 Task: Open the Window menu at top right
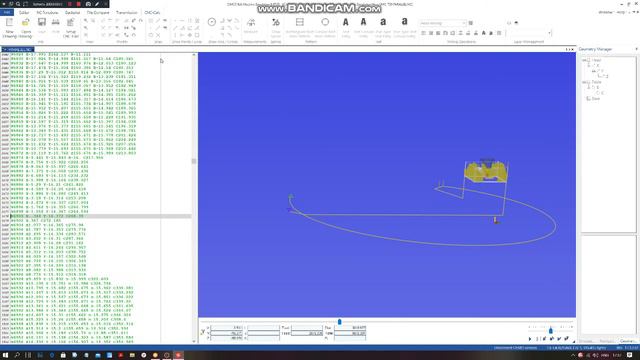tap(606, 12)
